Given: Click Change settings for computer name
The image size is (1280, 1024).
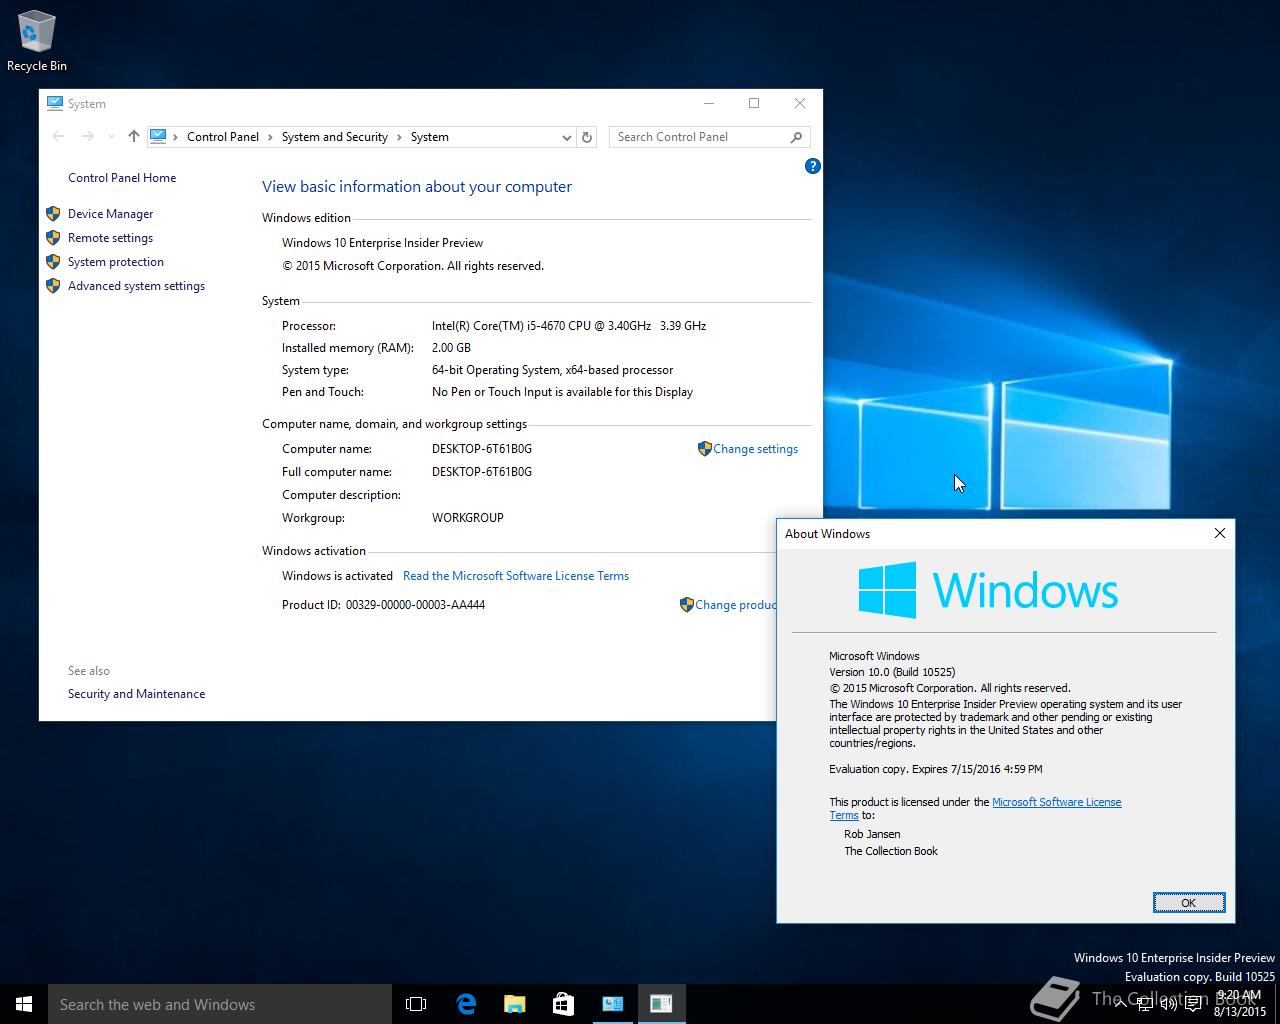Looking at the screenshot, I should (755, 449).
